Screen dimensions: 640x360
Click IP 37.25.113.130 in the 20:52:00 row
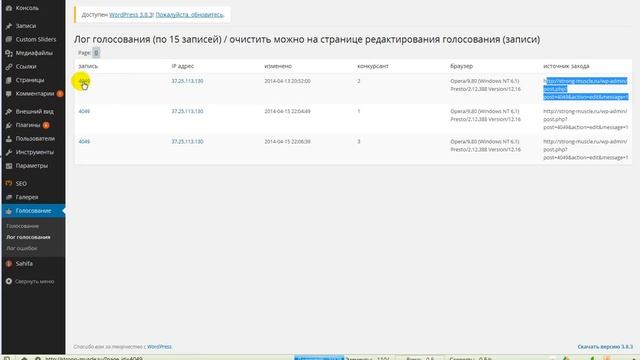tap(187, 81)
